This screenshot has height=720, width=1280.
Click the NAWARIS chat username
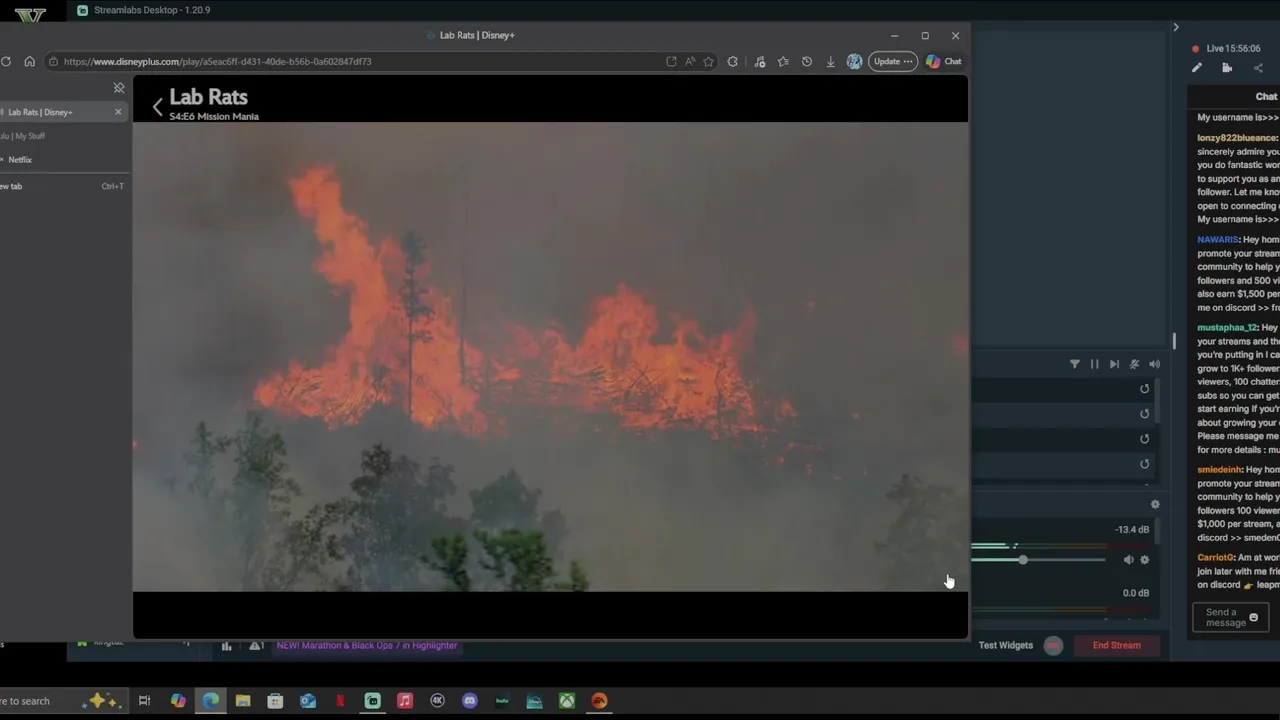click(1218, 240)
